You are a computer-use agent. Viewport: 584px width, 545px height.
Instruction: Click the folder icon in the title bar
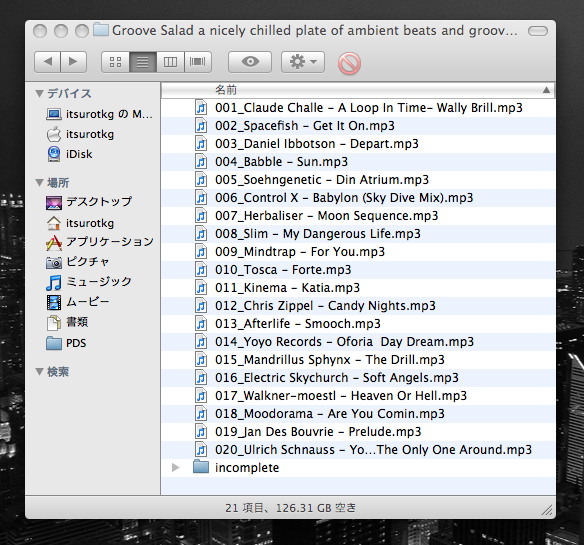coord(101,29)
